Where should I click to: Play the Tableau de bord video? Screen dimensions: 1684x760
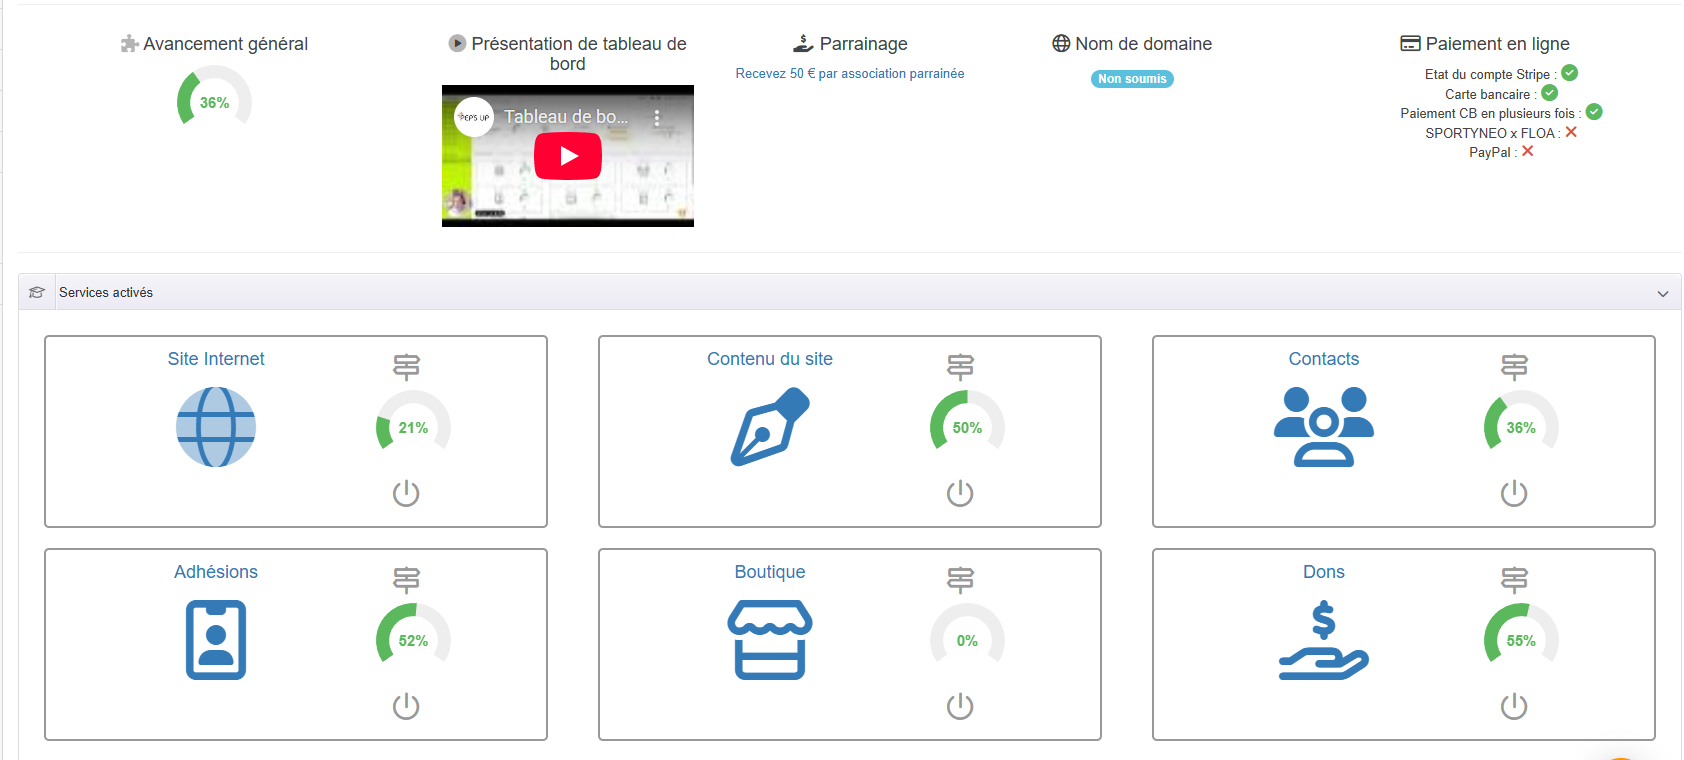(x=568, y=156)
